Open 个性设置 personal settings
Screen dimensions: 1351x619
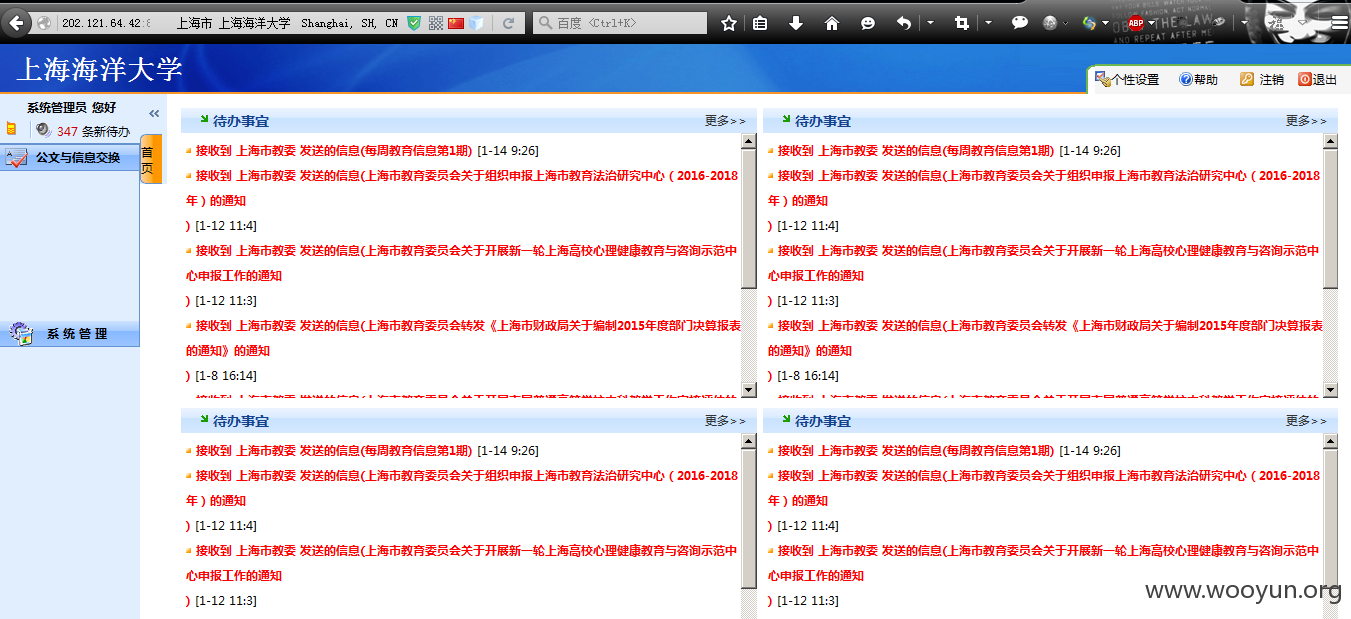coord(1127,79)
